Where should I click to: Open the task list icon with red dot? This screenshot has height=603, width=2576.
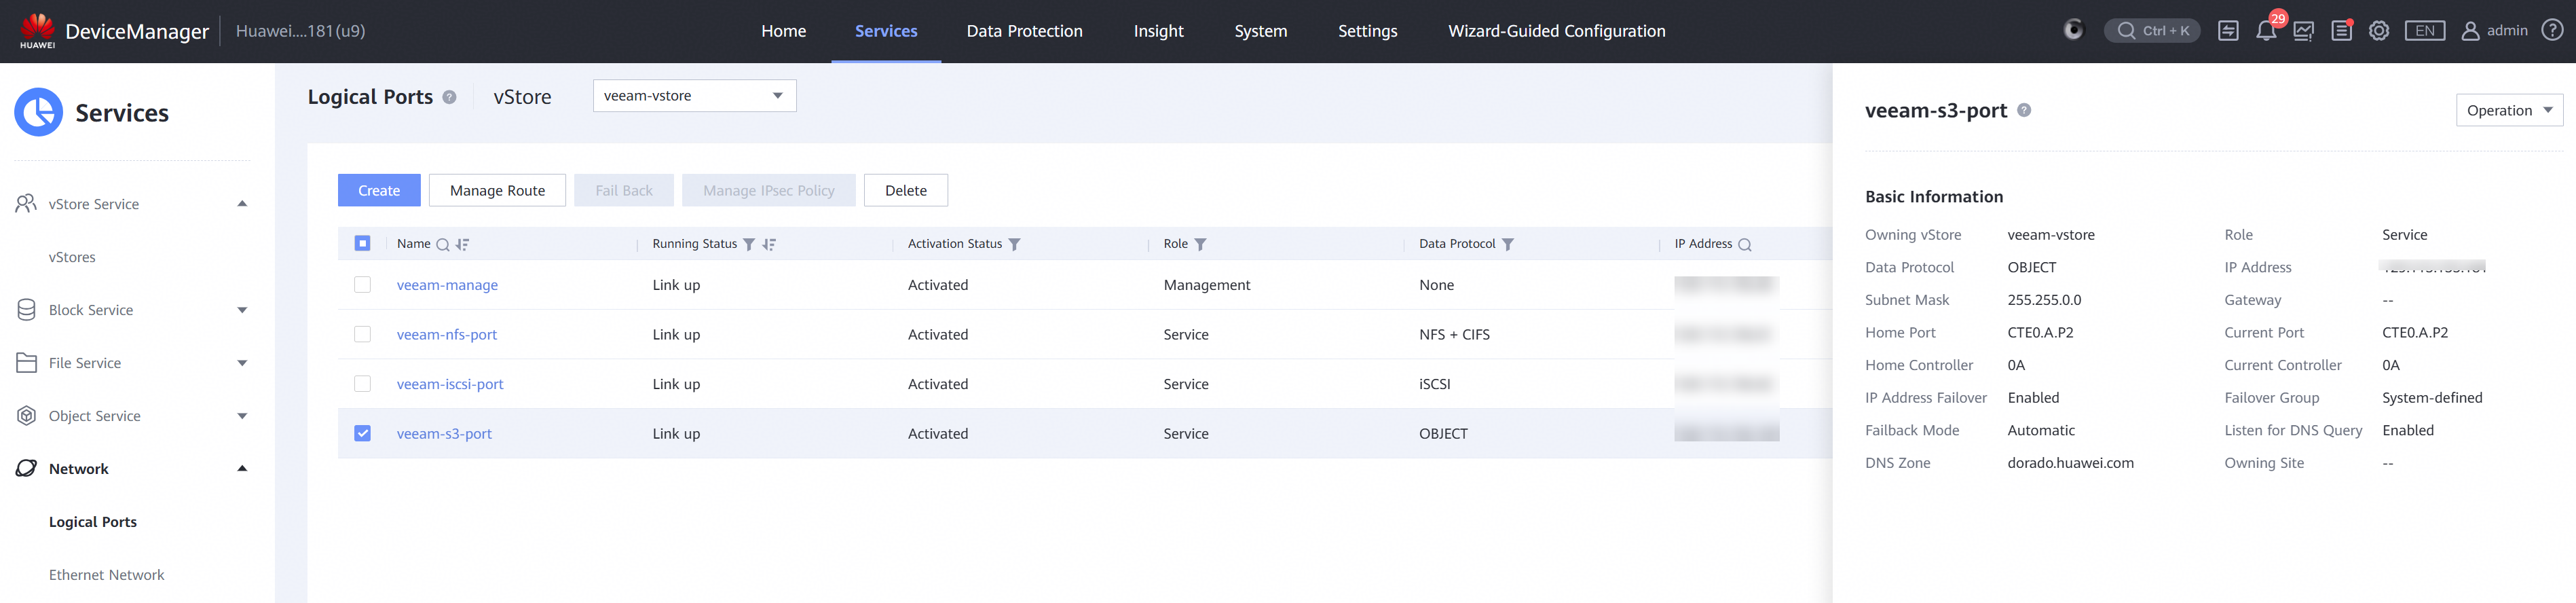coord(2342,31)
